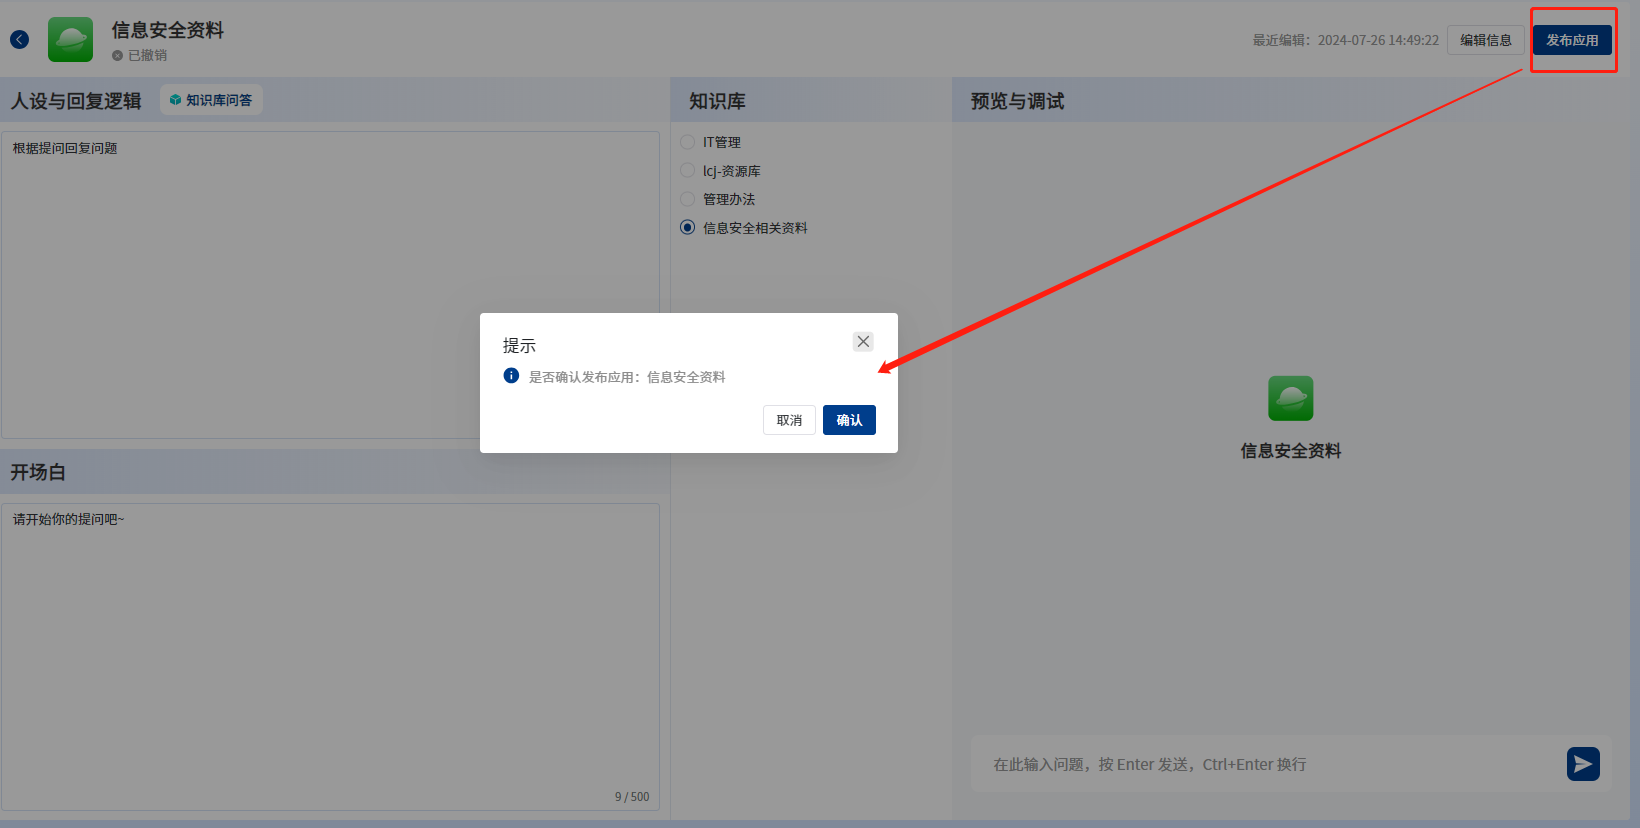Select 信息安全相关资料 radio button
1640x828 pixels.
688,228
